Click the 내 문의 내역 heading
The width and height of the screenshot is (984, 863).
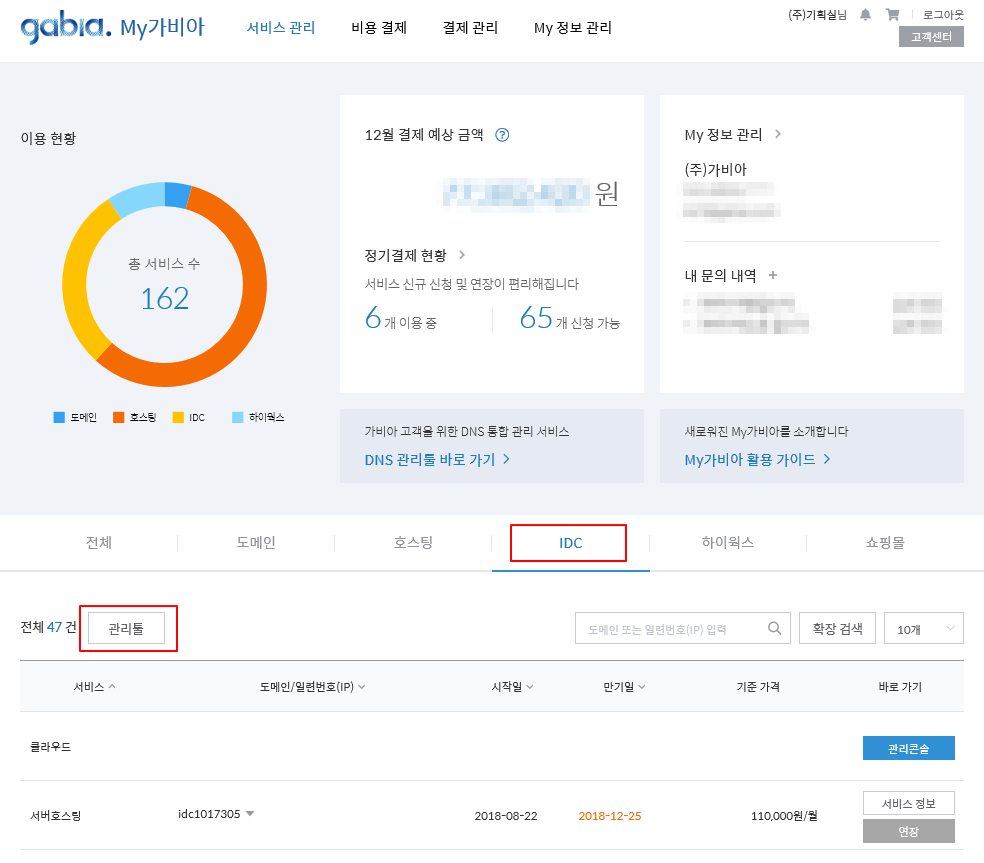click(720, 276)
